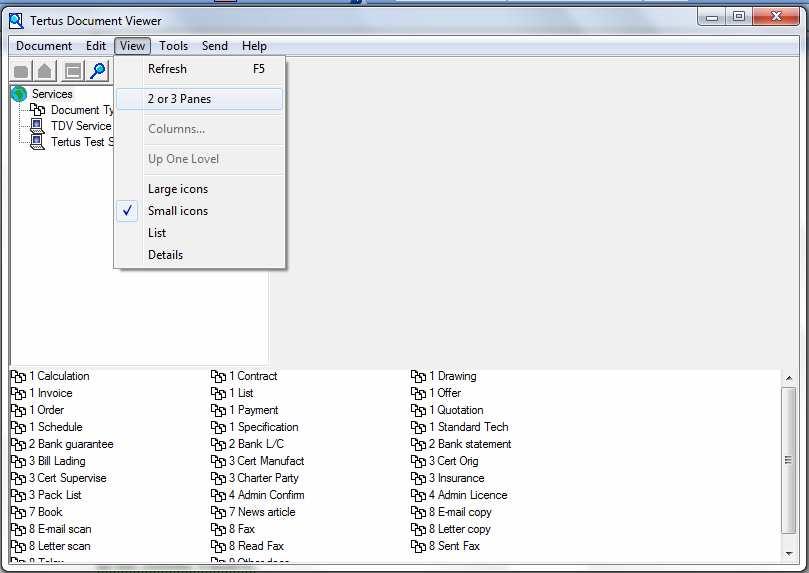809x573 pixels.
Task: Click icon beside 2 Bank guarantee
Action: point(18,445)
